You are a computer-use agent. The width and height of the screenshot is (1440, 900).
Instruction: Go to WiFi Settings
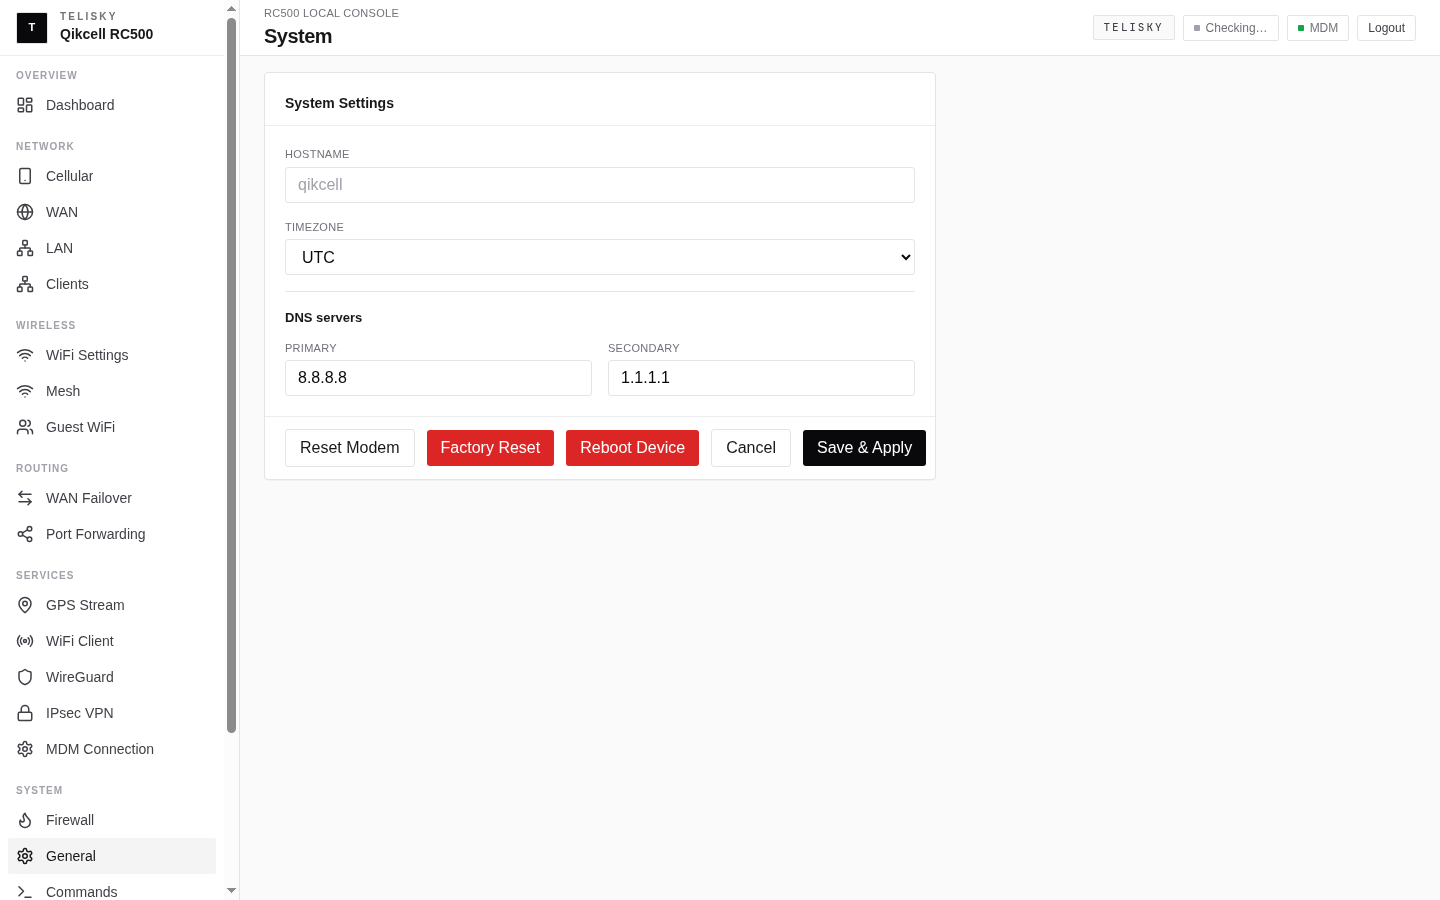coord(112,355)
